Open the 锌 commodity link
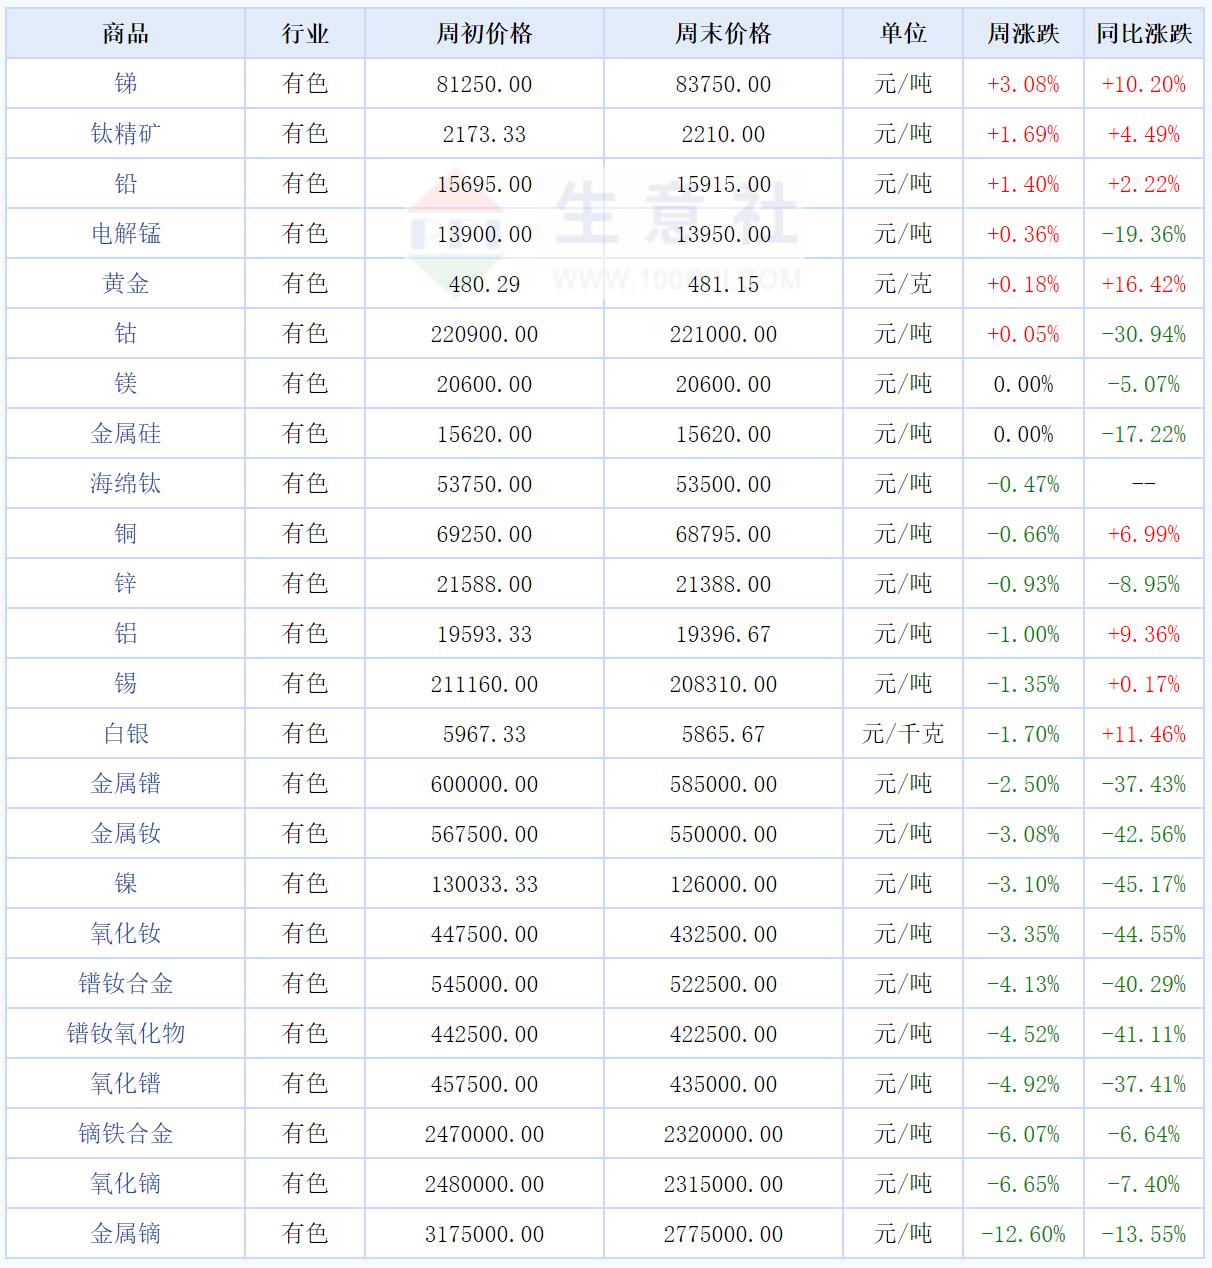The height and width of the screenshot is (1268, 1212). pos(125,584)
